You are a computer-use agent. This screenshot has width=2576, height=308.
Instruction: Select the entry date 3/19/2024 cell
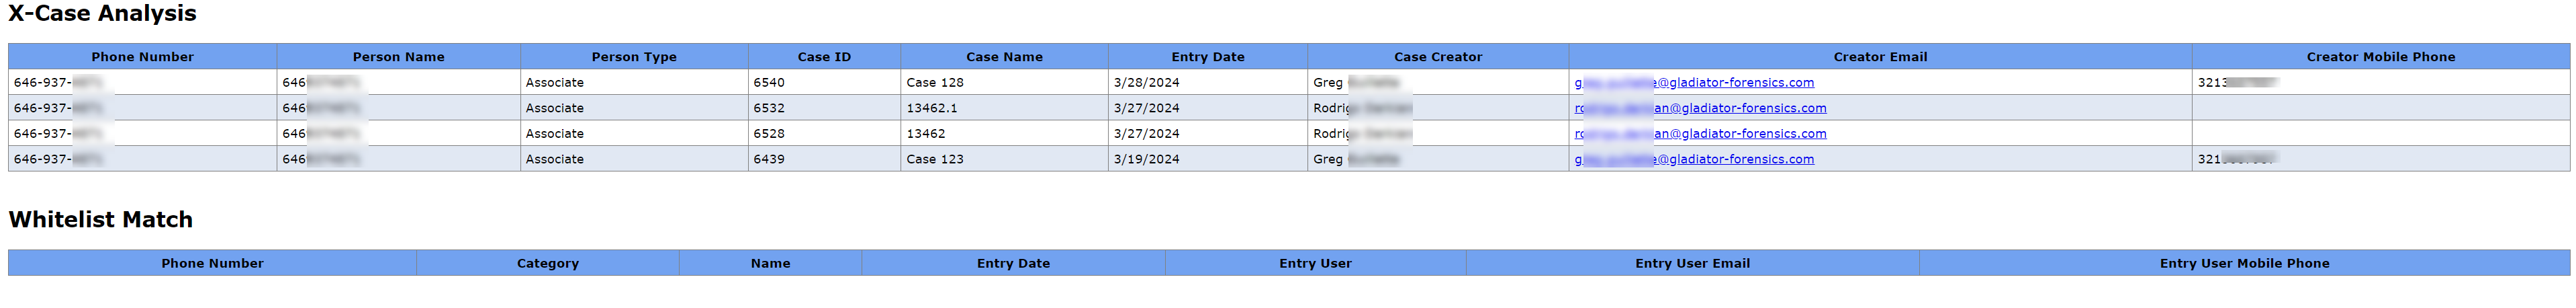click(x=1146, y=159)
